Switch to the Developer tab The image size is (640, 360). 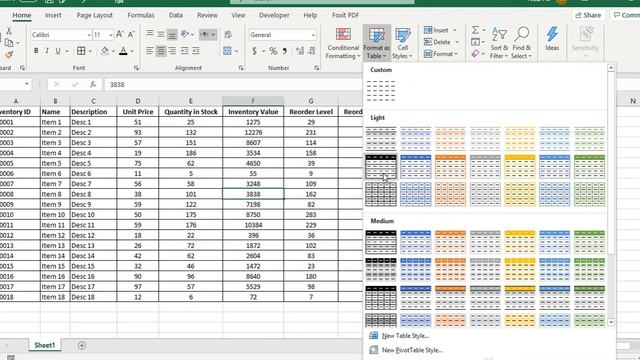pos(274,15)
